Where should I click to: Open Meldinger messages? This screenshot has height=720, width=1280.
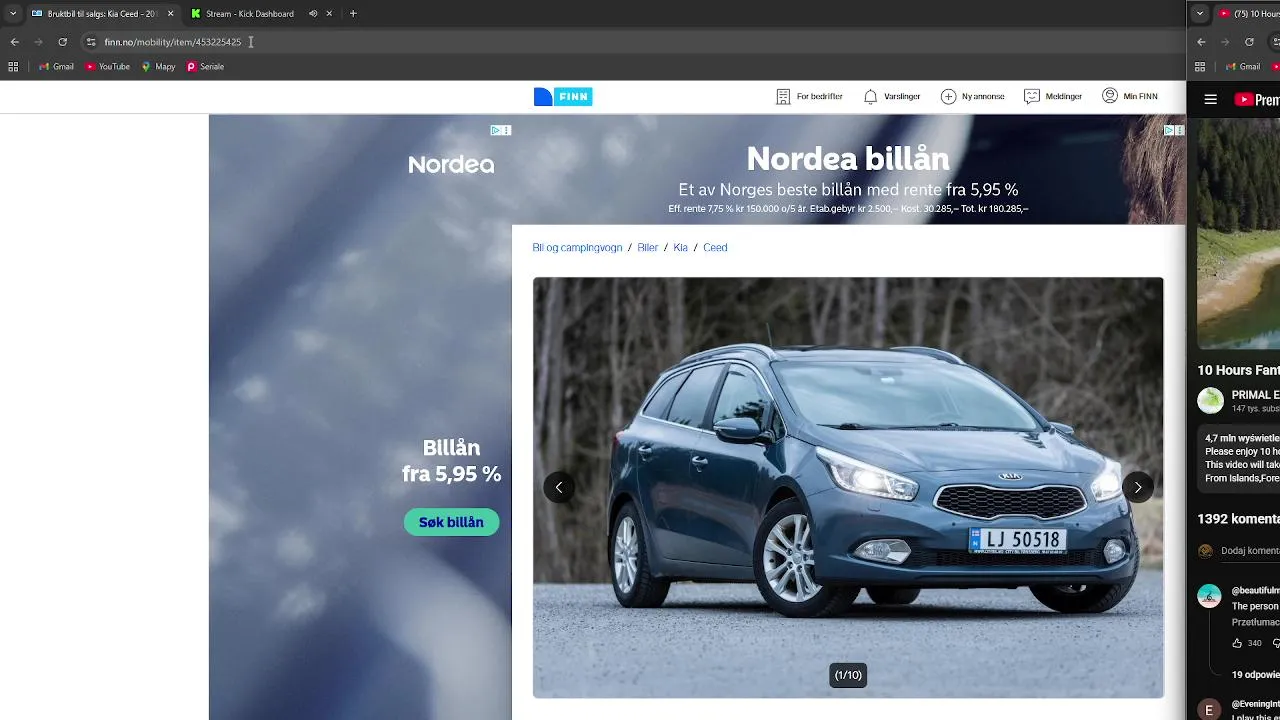1053,97
